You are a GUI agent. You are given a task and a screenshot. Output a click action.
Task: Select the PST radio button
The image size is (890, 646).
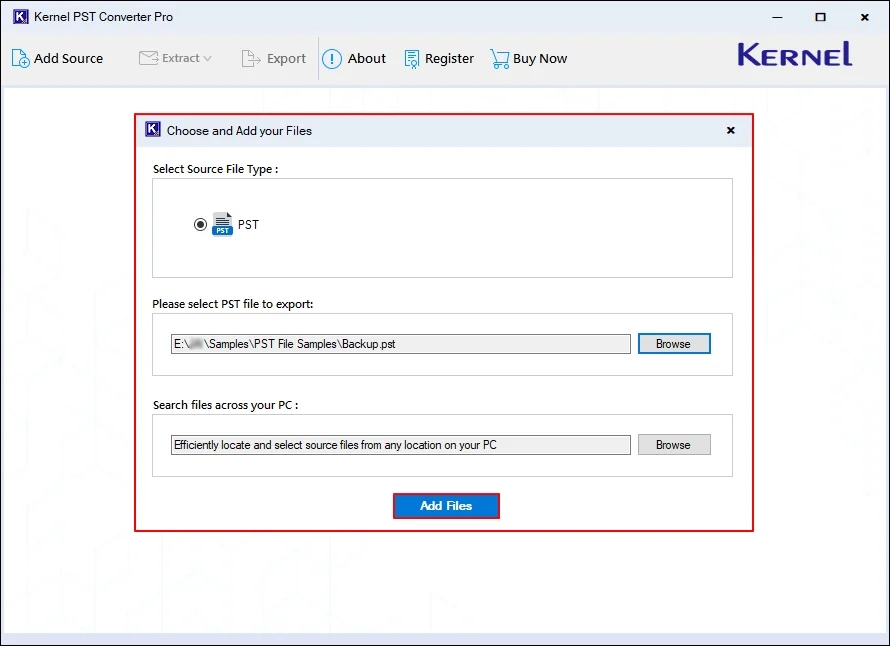pos(200,223)
